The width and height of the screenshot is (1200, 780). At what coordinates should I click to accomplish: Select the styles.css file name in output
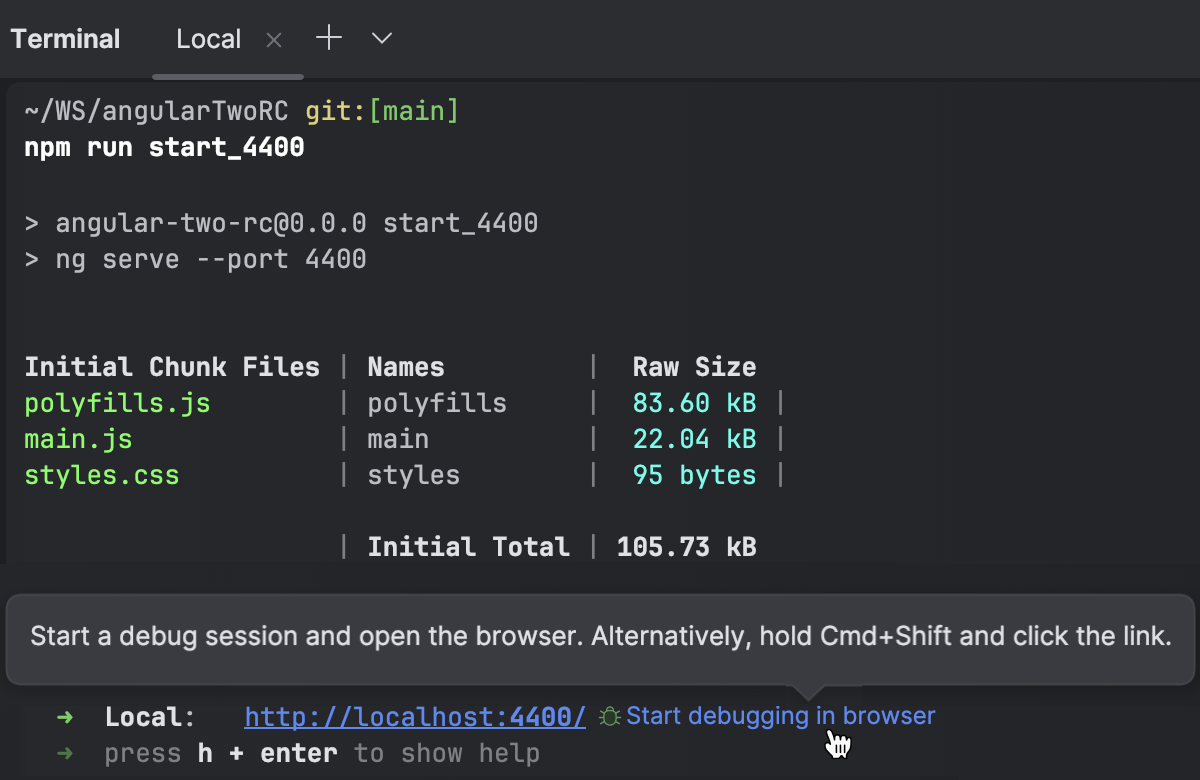point(101,475)
